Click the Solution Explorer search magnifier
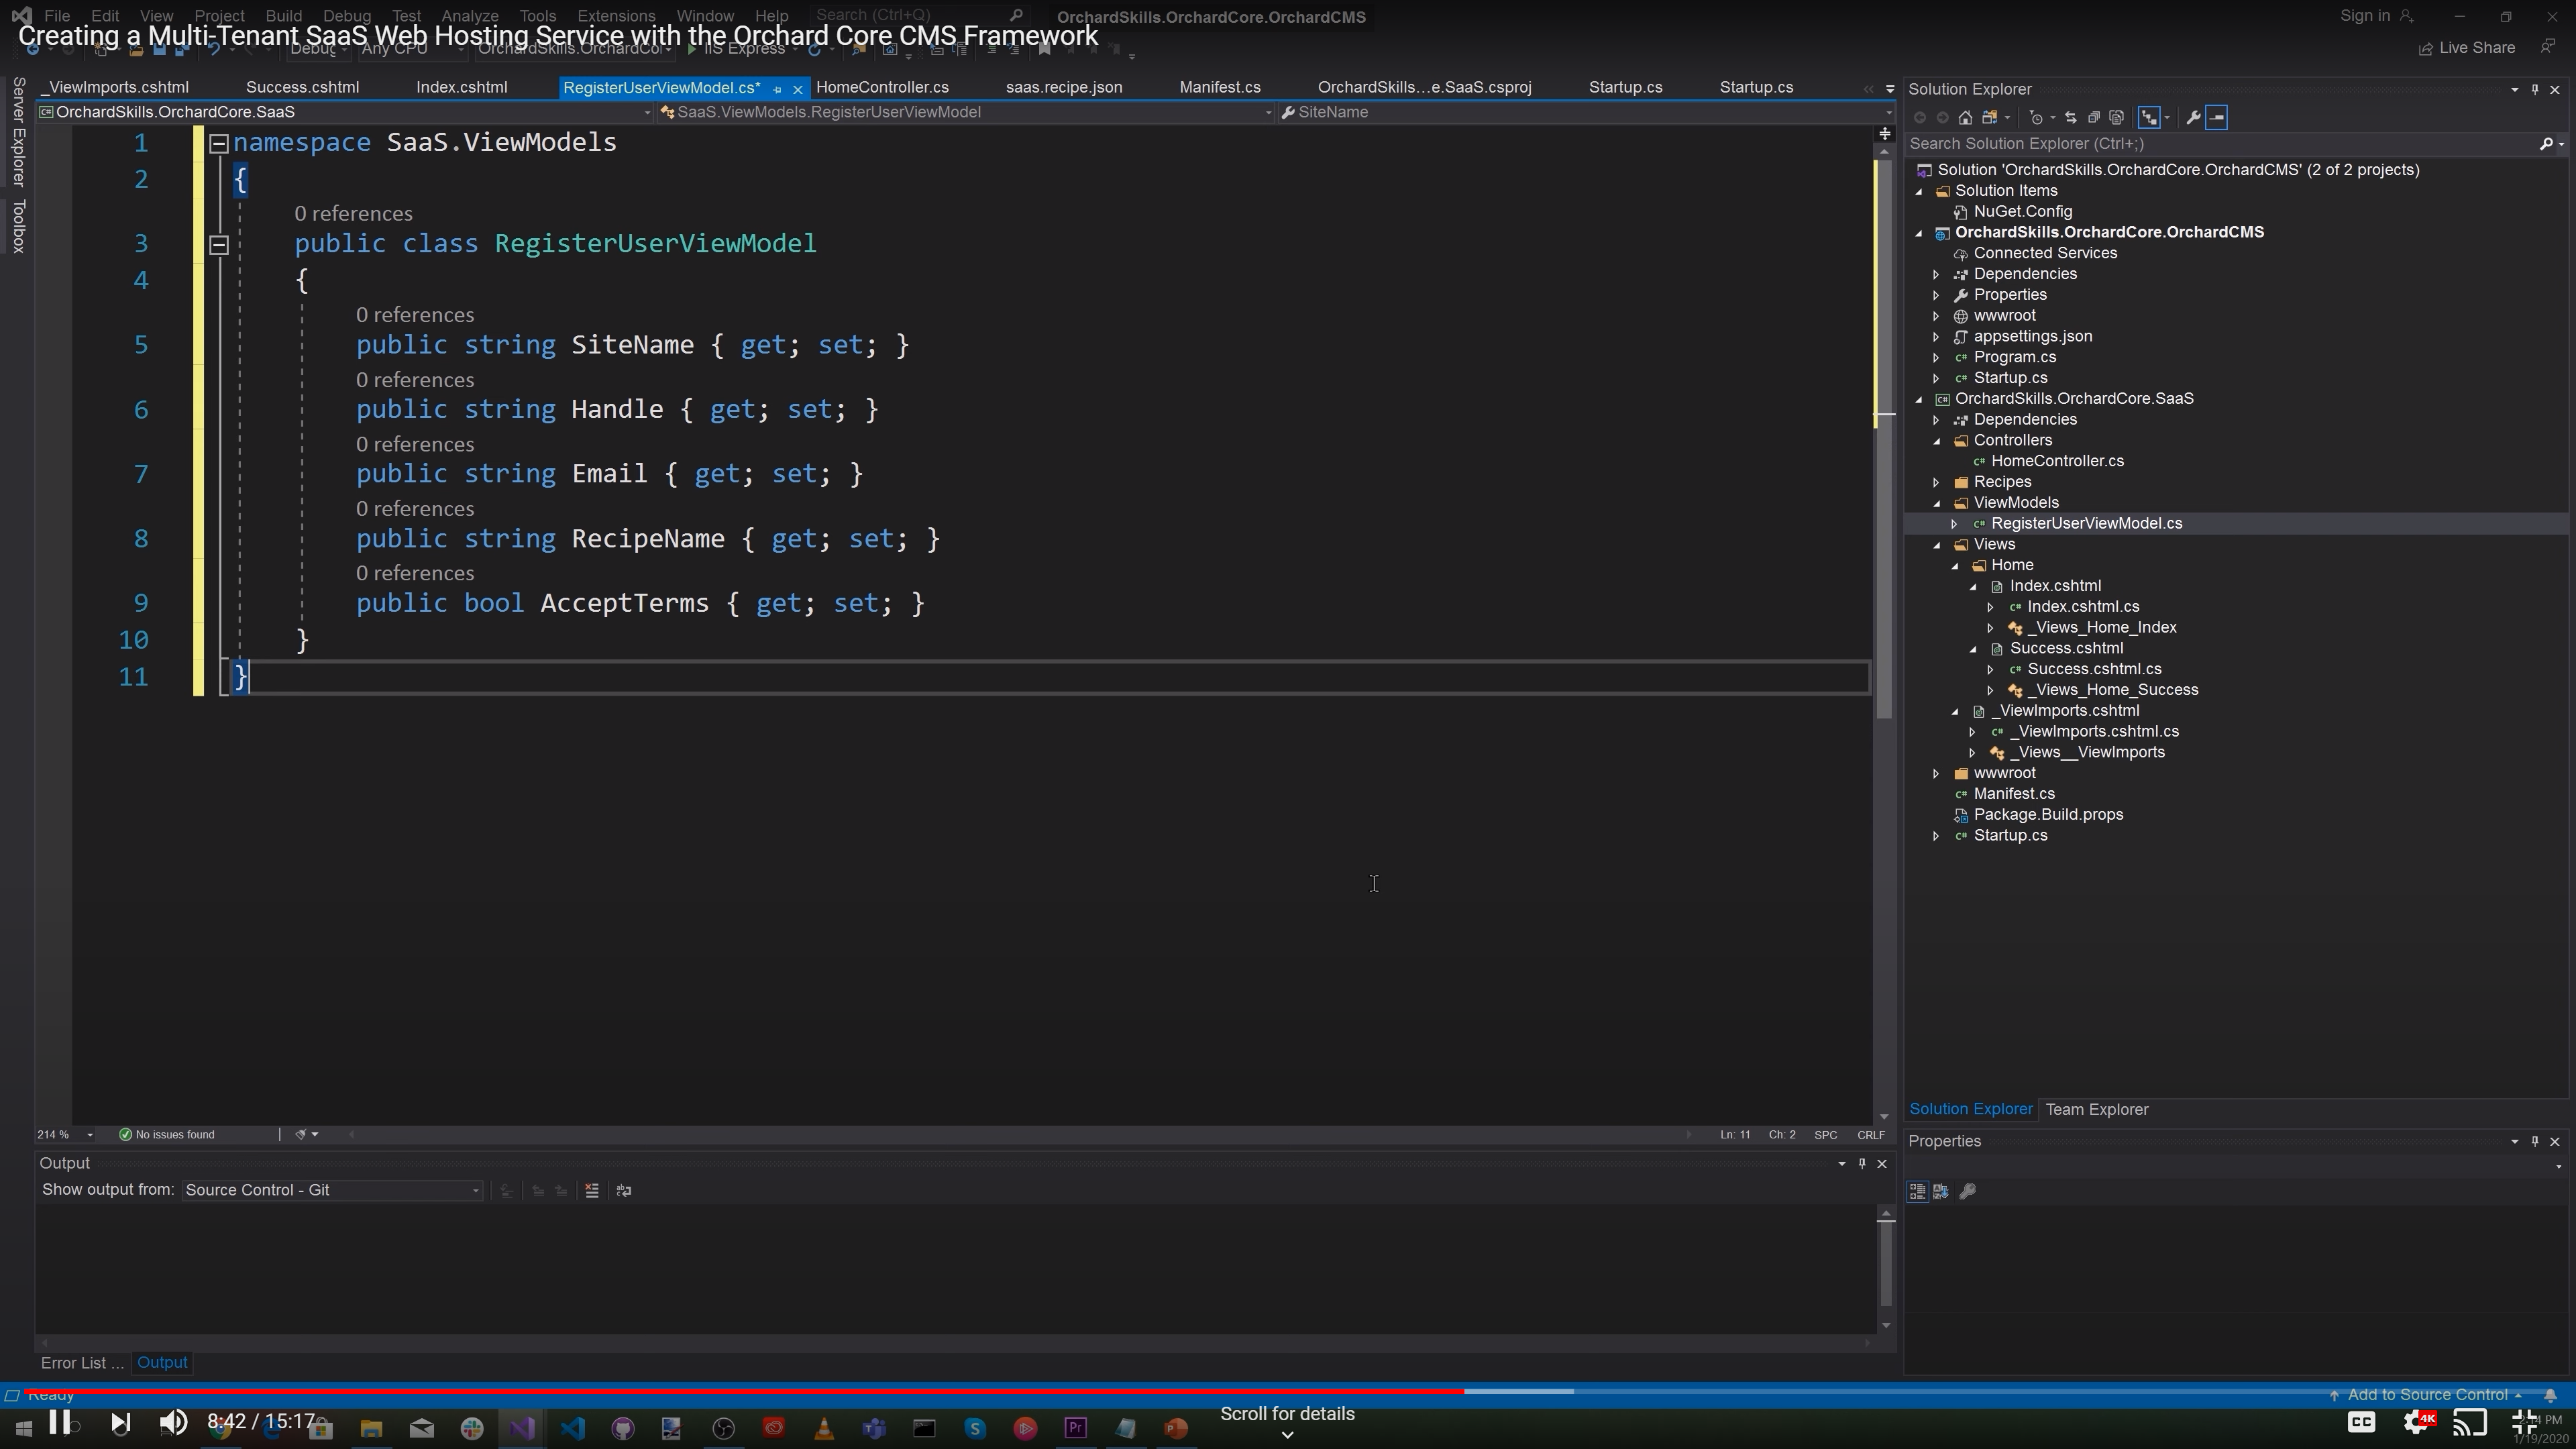Viewport: 2576px width, 1449px height. click(x=2546, y=144)
